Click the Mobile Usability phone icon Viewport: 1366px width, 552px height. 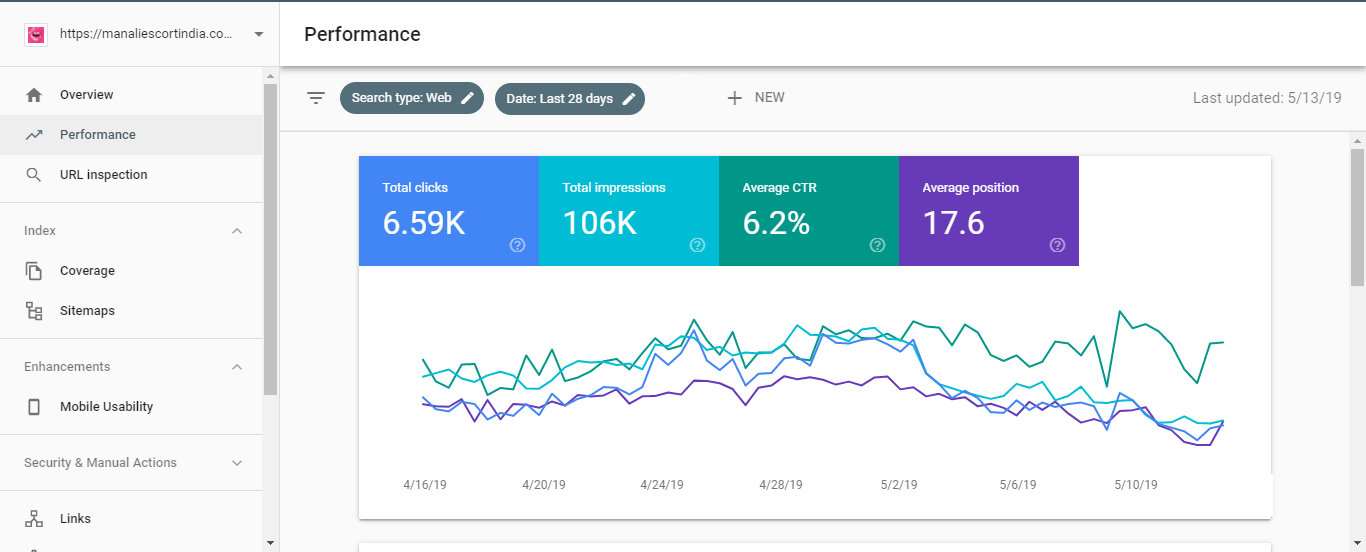pos(34,407)
